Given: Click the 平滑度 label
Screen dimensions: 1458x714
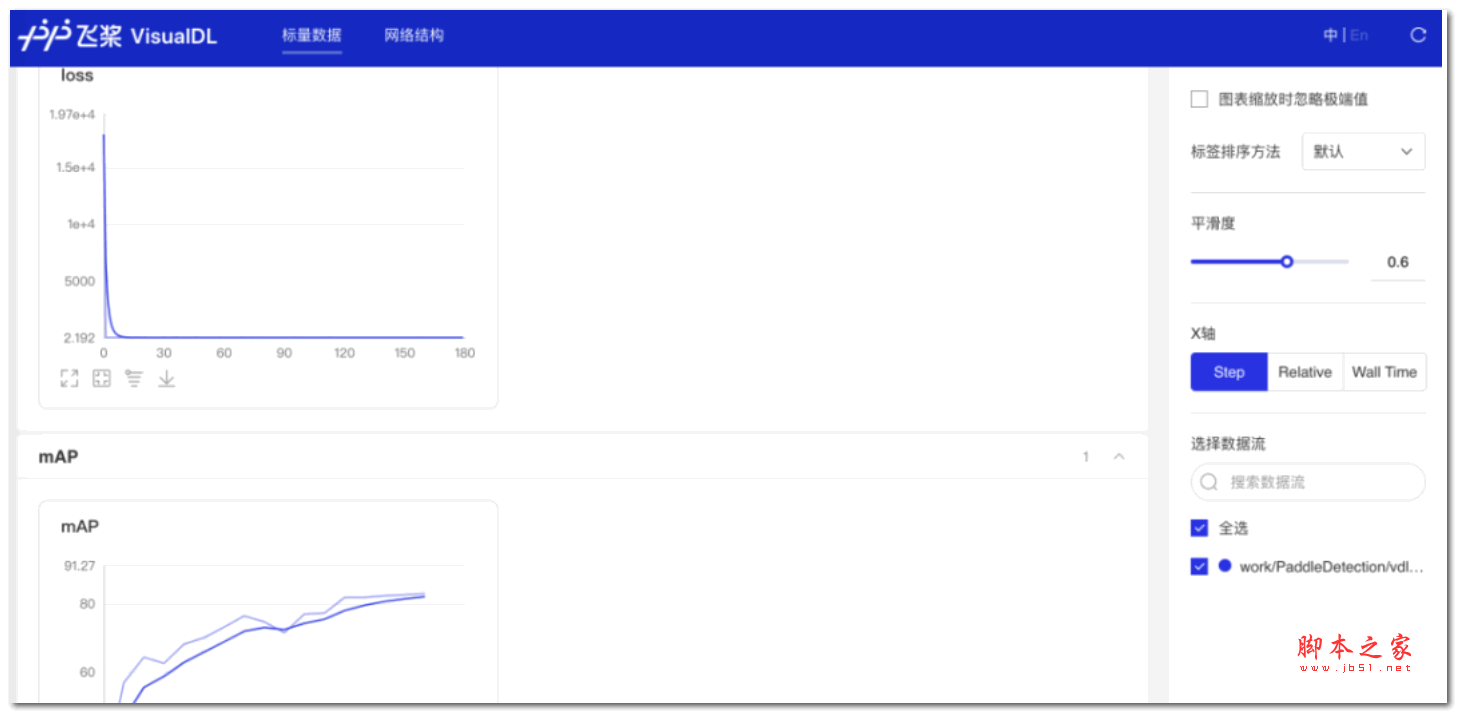Looking at the screenshot, I should [1213, 223].
